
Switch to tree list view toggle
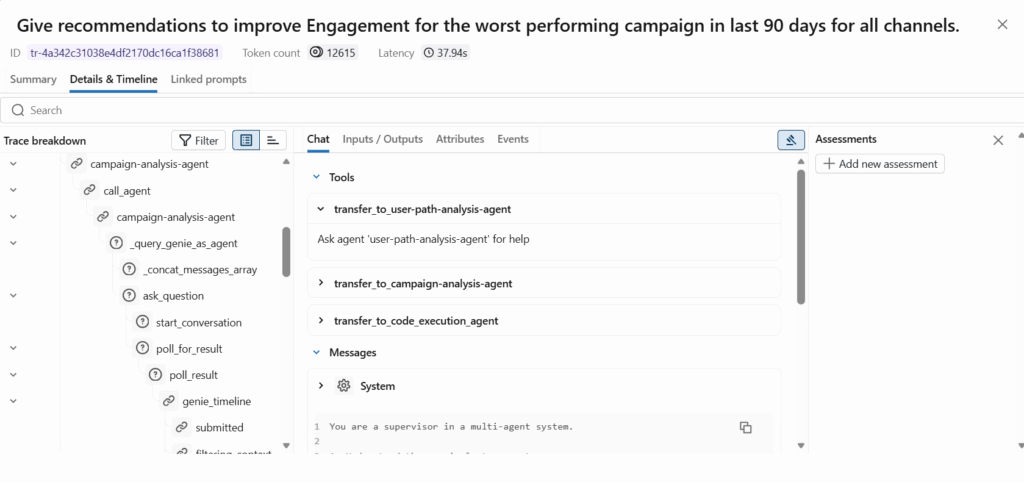point(246,140)
